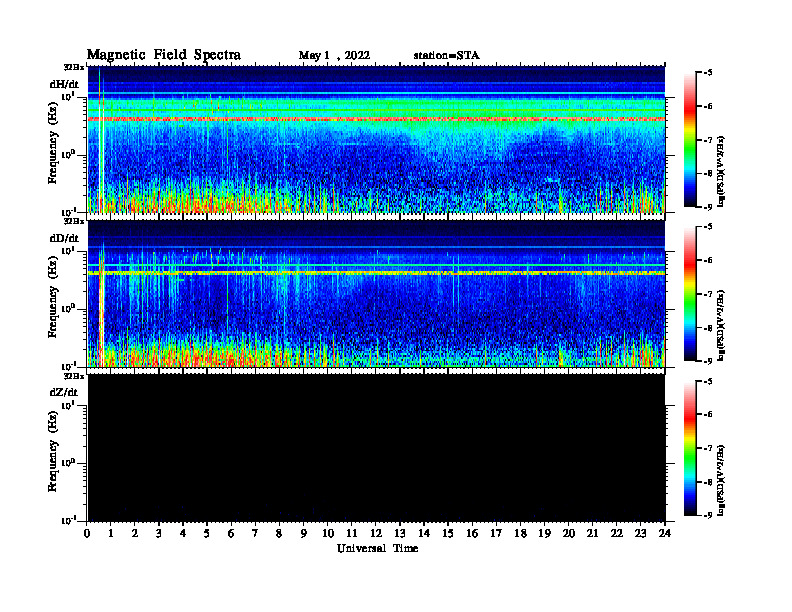Screen dimensions: 792x612
Task: Click the '32Hz' label atop the dH/dt panel
Action: (74, 67)
